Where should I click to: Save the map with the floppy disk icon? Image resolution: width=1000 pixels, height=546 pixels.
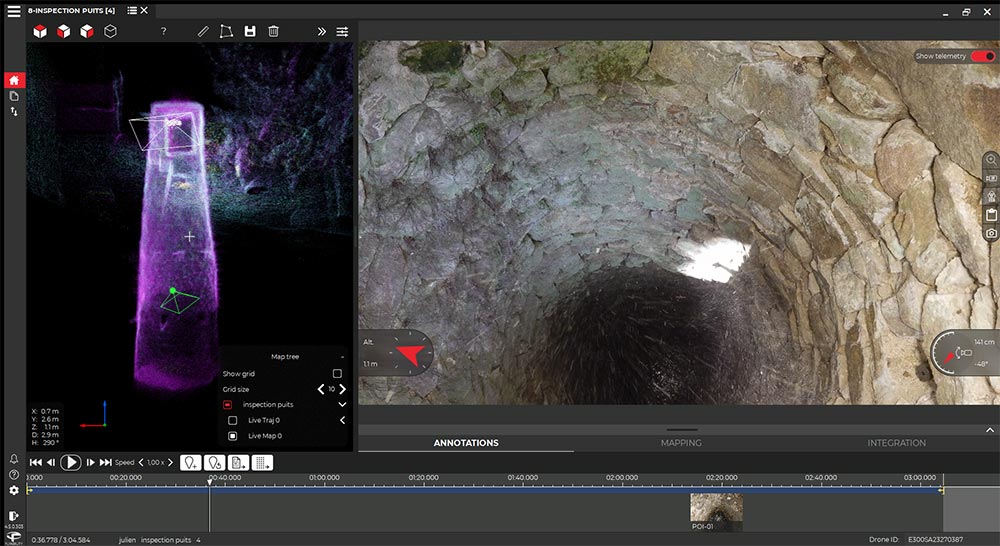[250, 31]
